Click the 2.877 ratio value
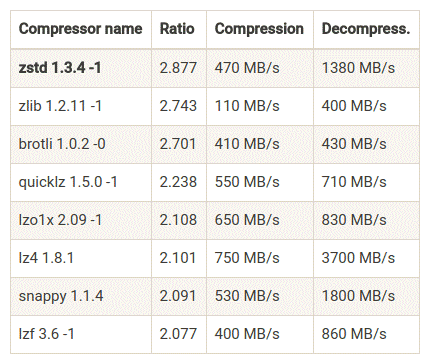The image size is (433, 361). click(178, 68)
